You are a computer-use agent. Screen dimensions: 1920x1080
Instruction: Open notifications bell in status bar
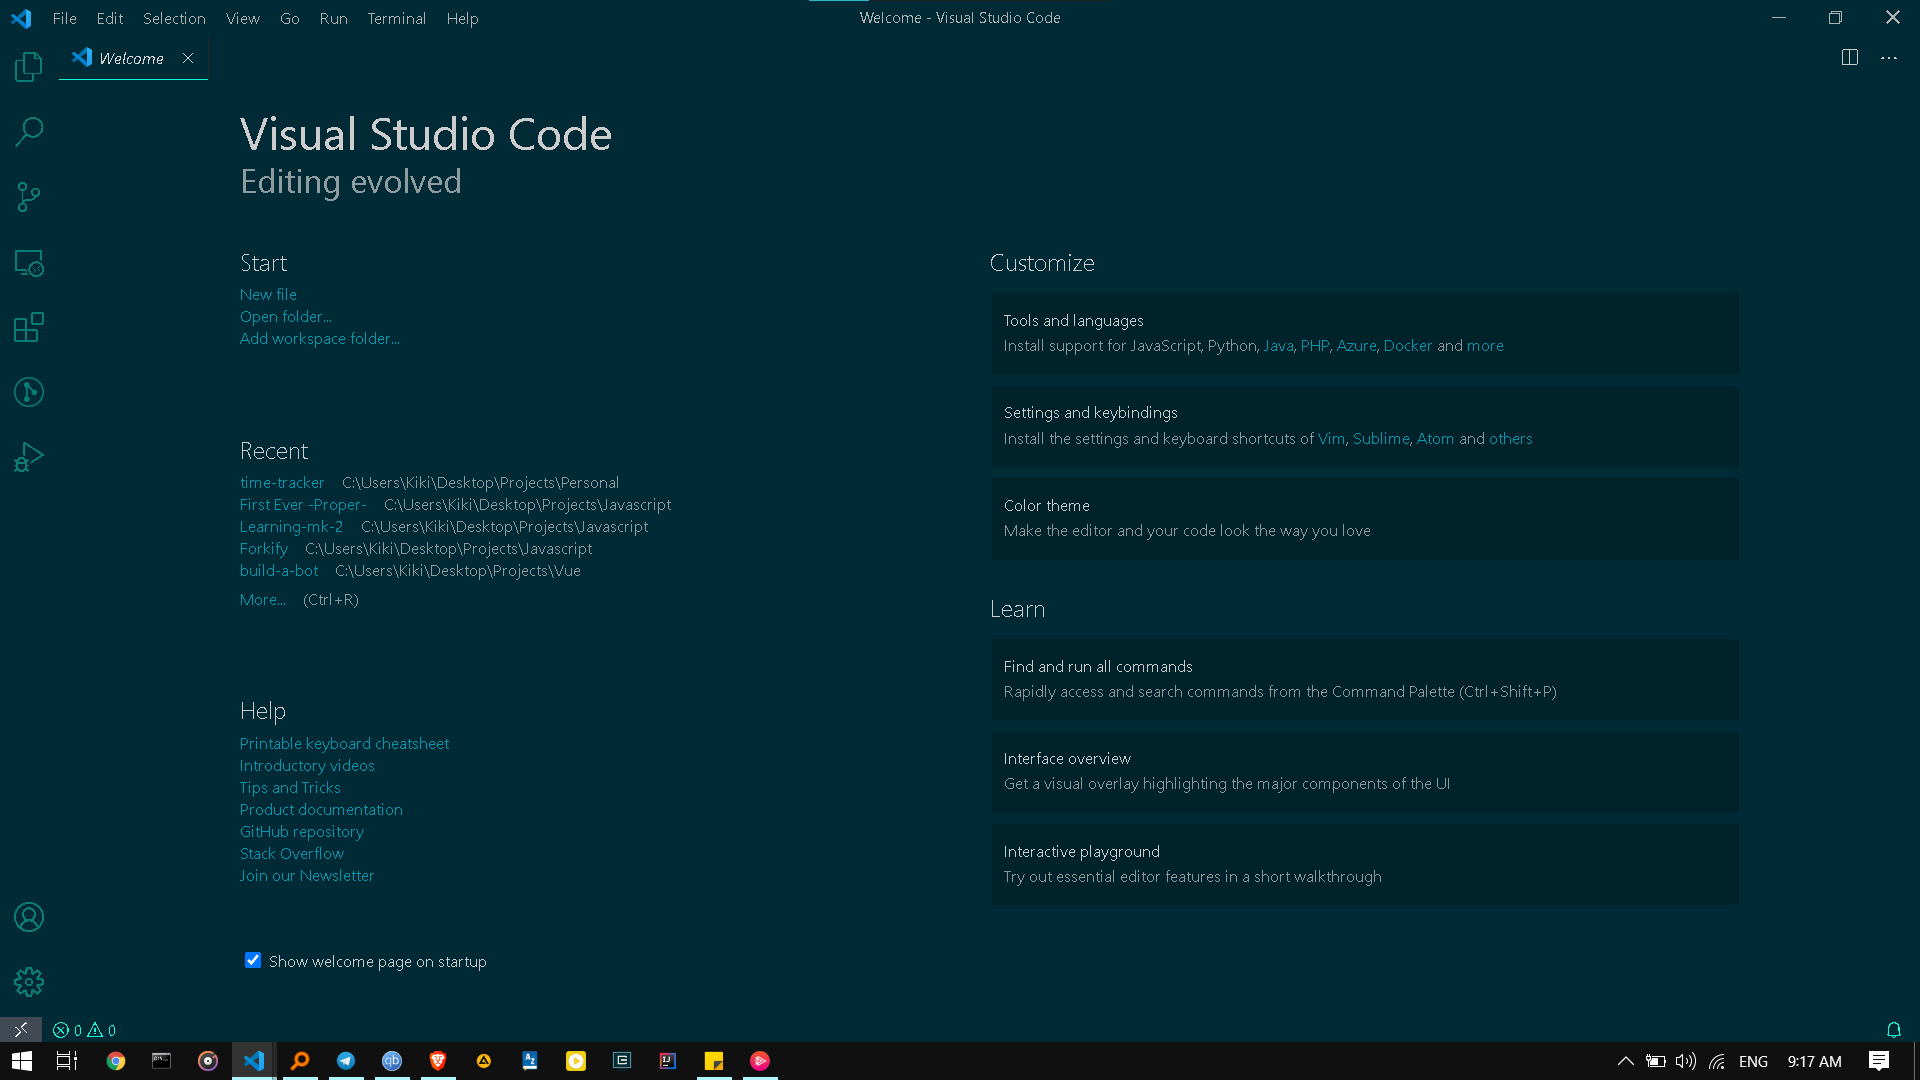coord(1893,1029)
